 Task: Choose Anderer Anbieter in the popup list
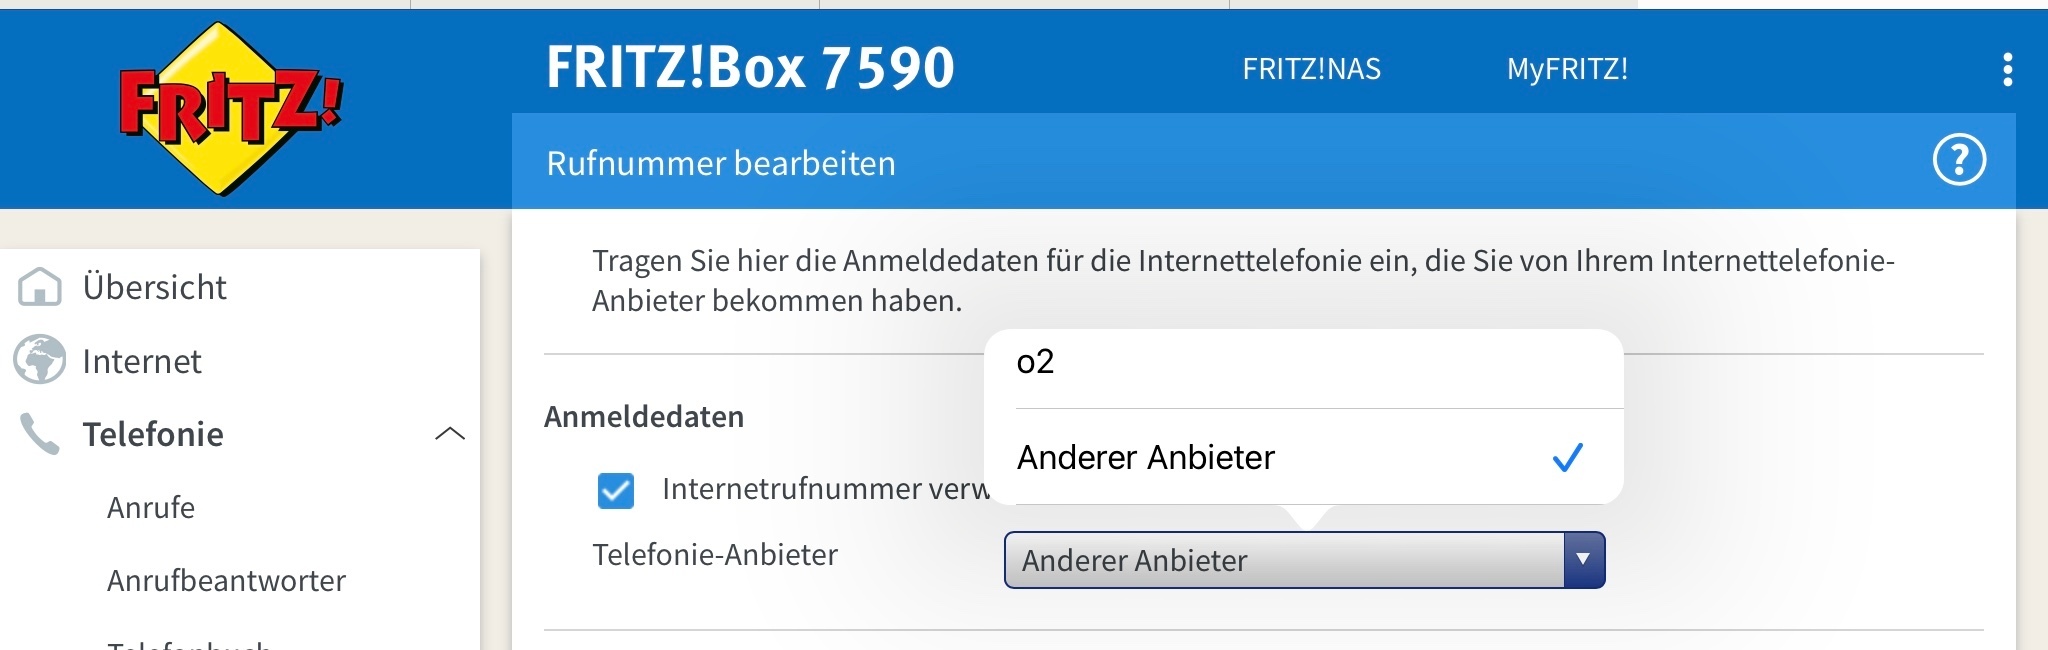[1304, 457]
